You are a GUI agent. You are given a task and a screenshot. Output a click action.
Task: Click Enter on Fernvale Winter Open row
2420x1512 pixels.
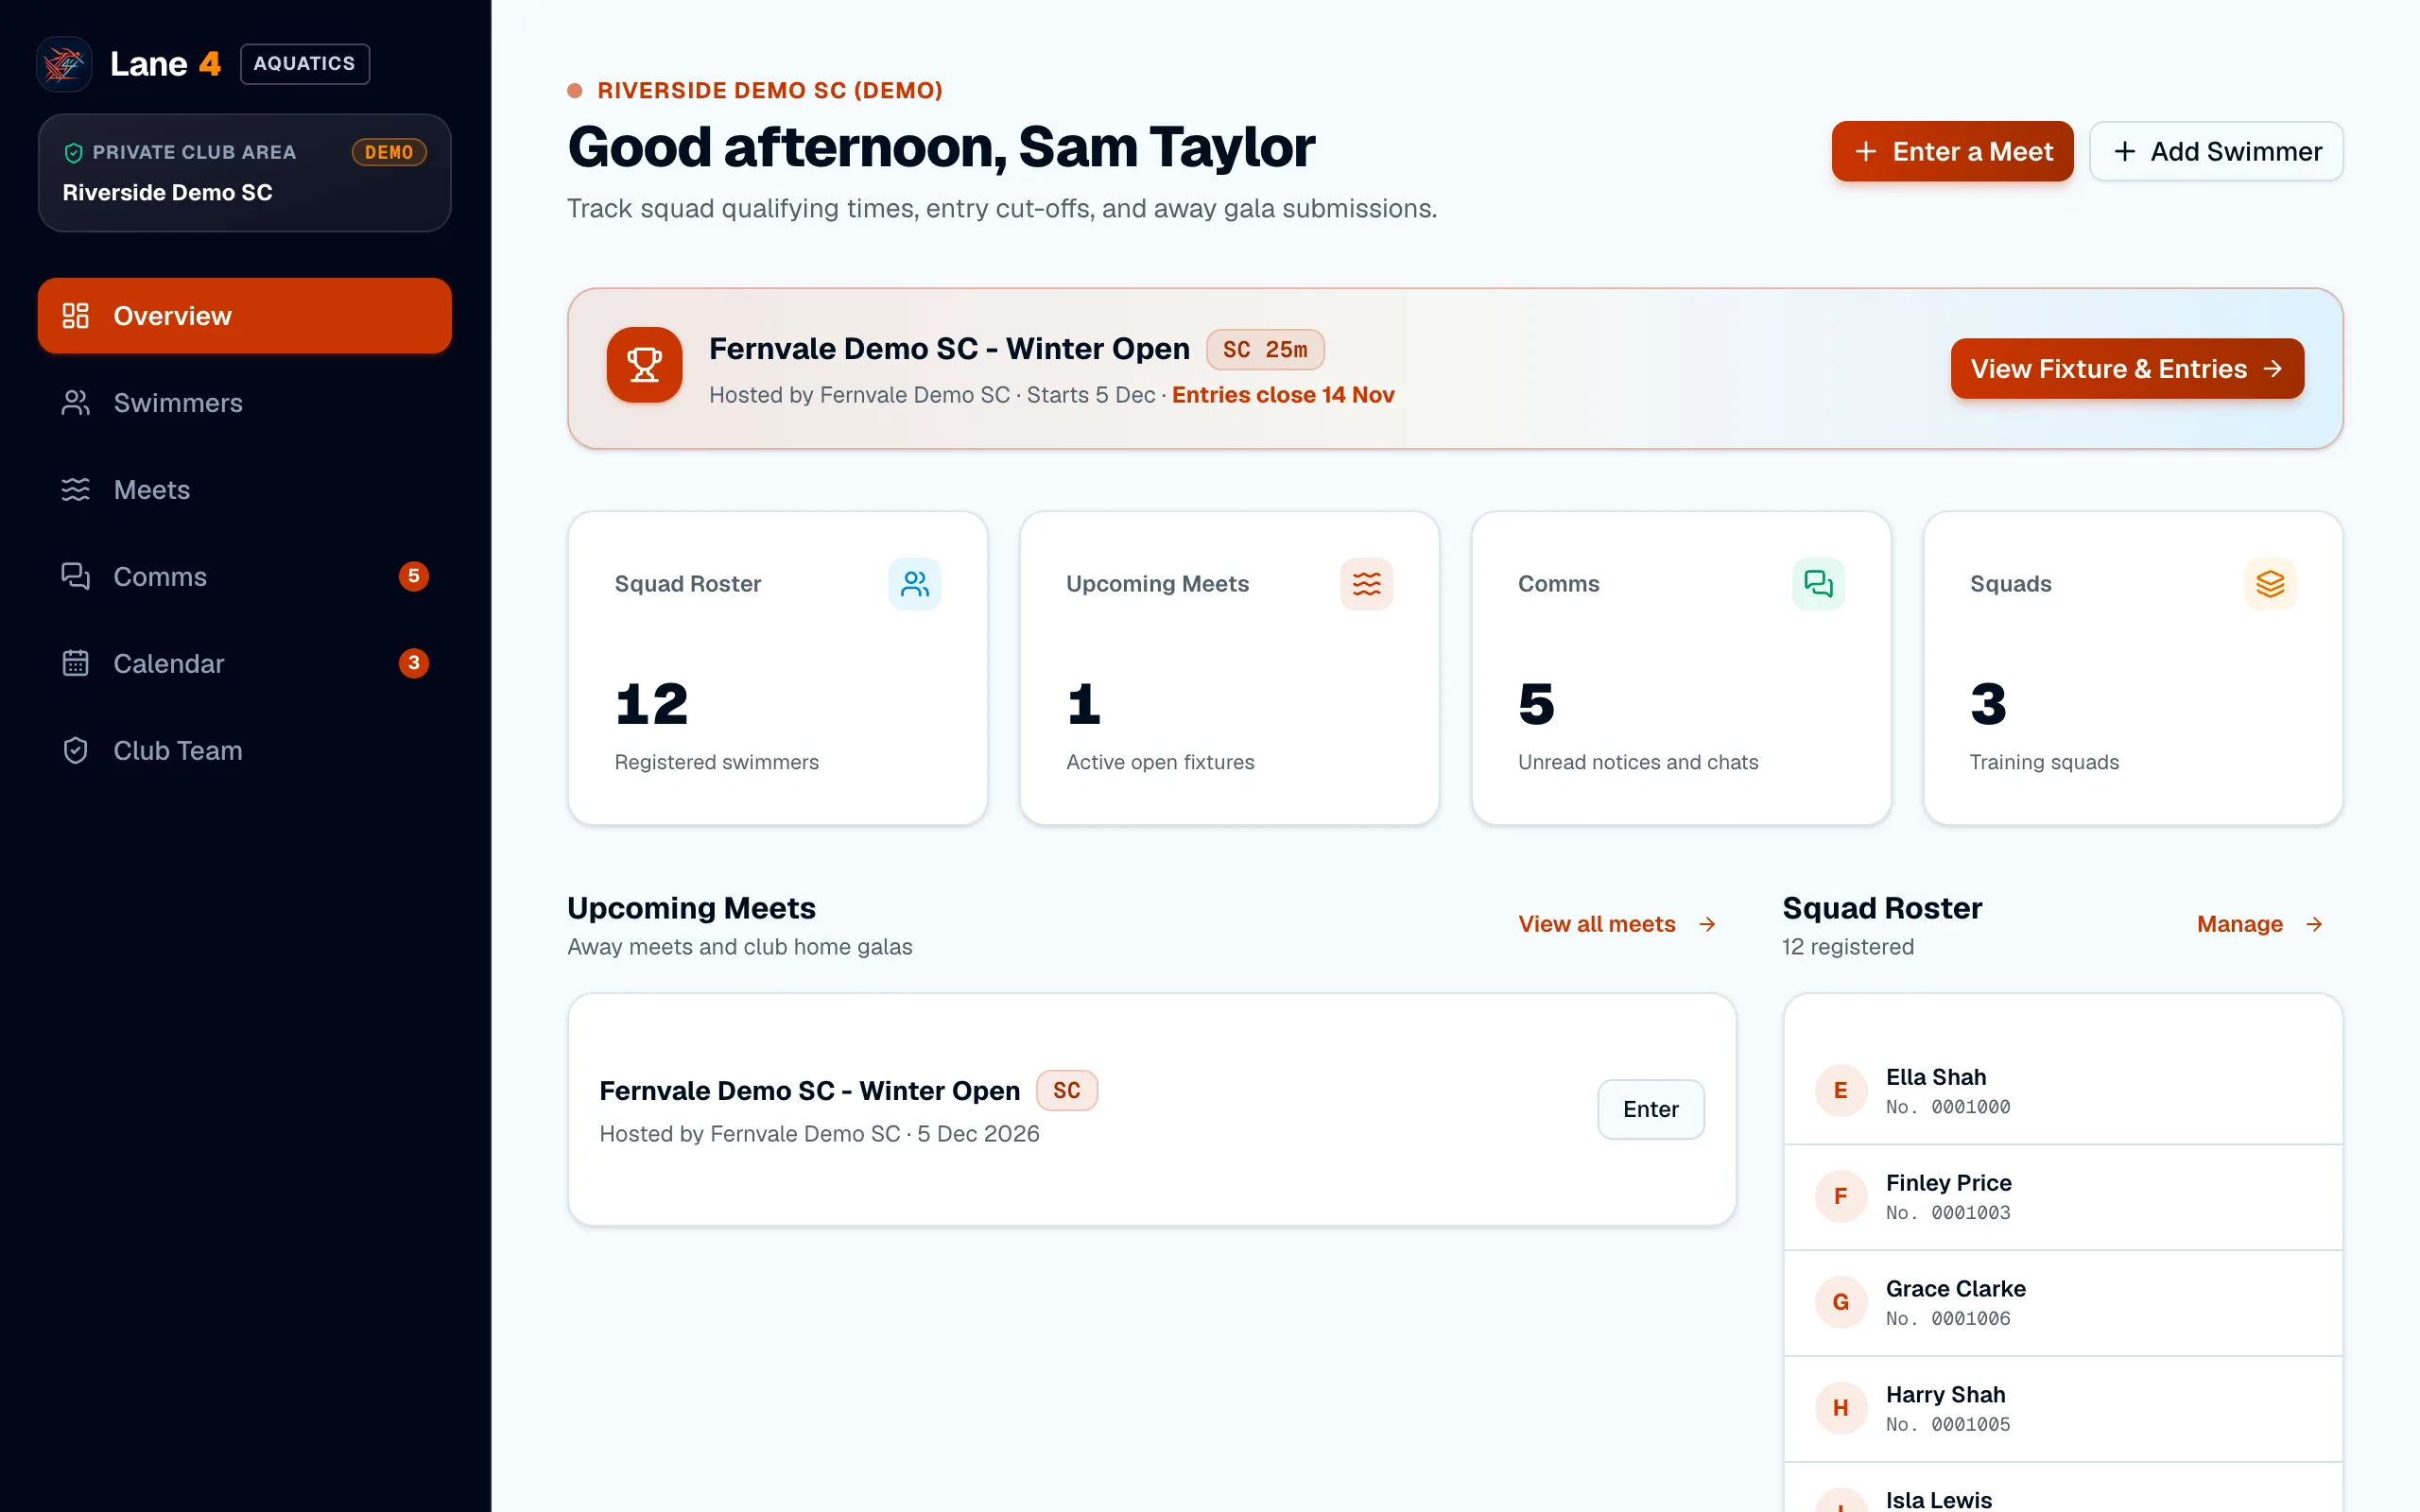(1651, 1110)
